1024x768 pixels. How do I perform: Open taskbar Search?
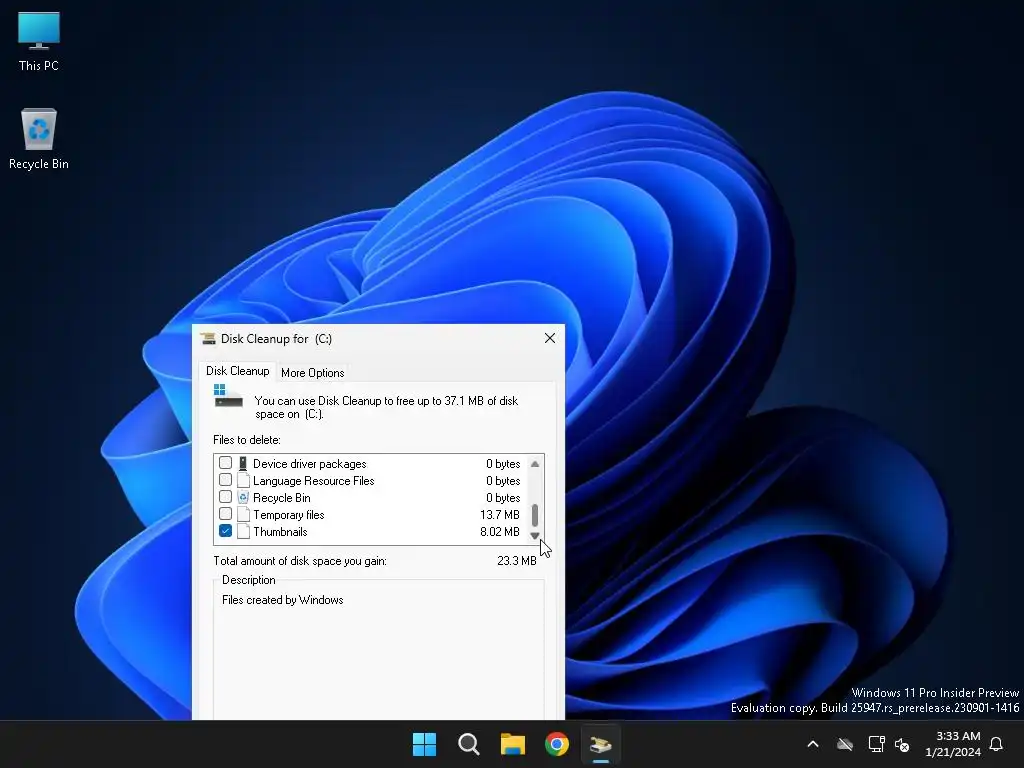pyautogui.click(x=468, y=744)
